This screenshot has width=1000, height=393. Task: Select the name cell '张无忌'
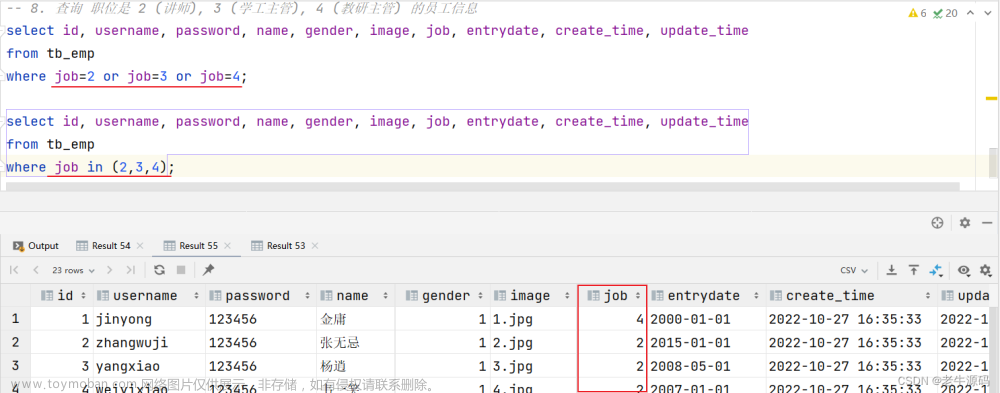(356, 343)
